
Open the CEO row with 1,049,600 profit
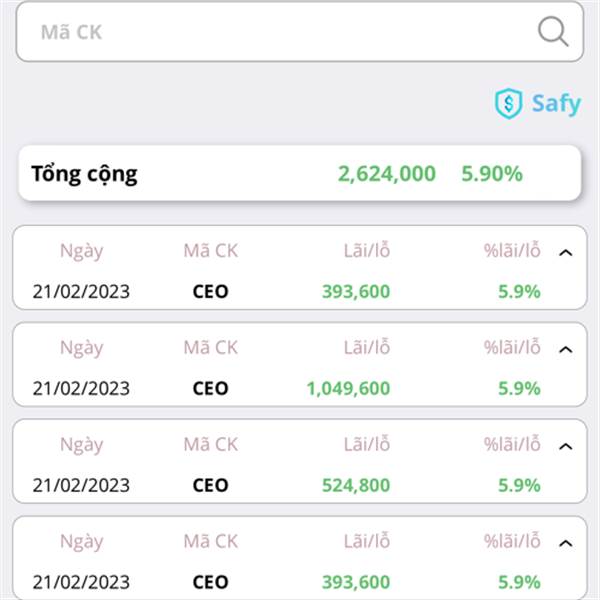click(x=300, y=365)
